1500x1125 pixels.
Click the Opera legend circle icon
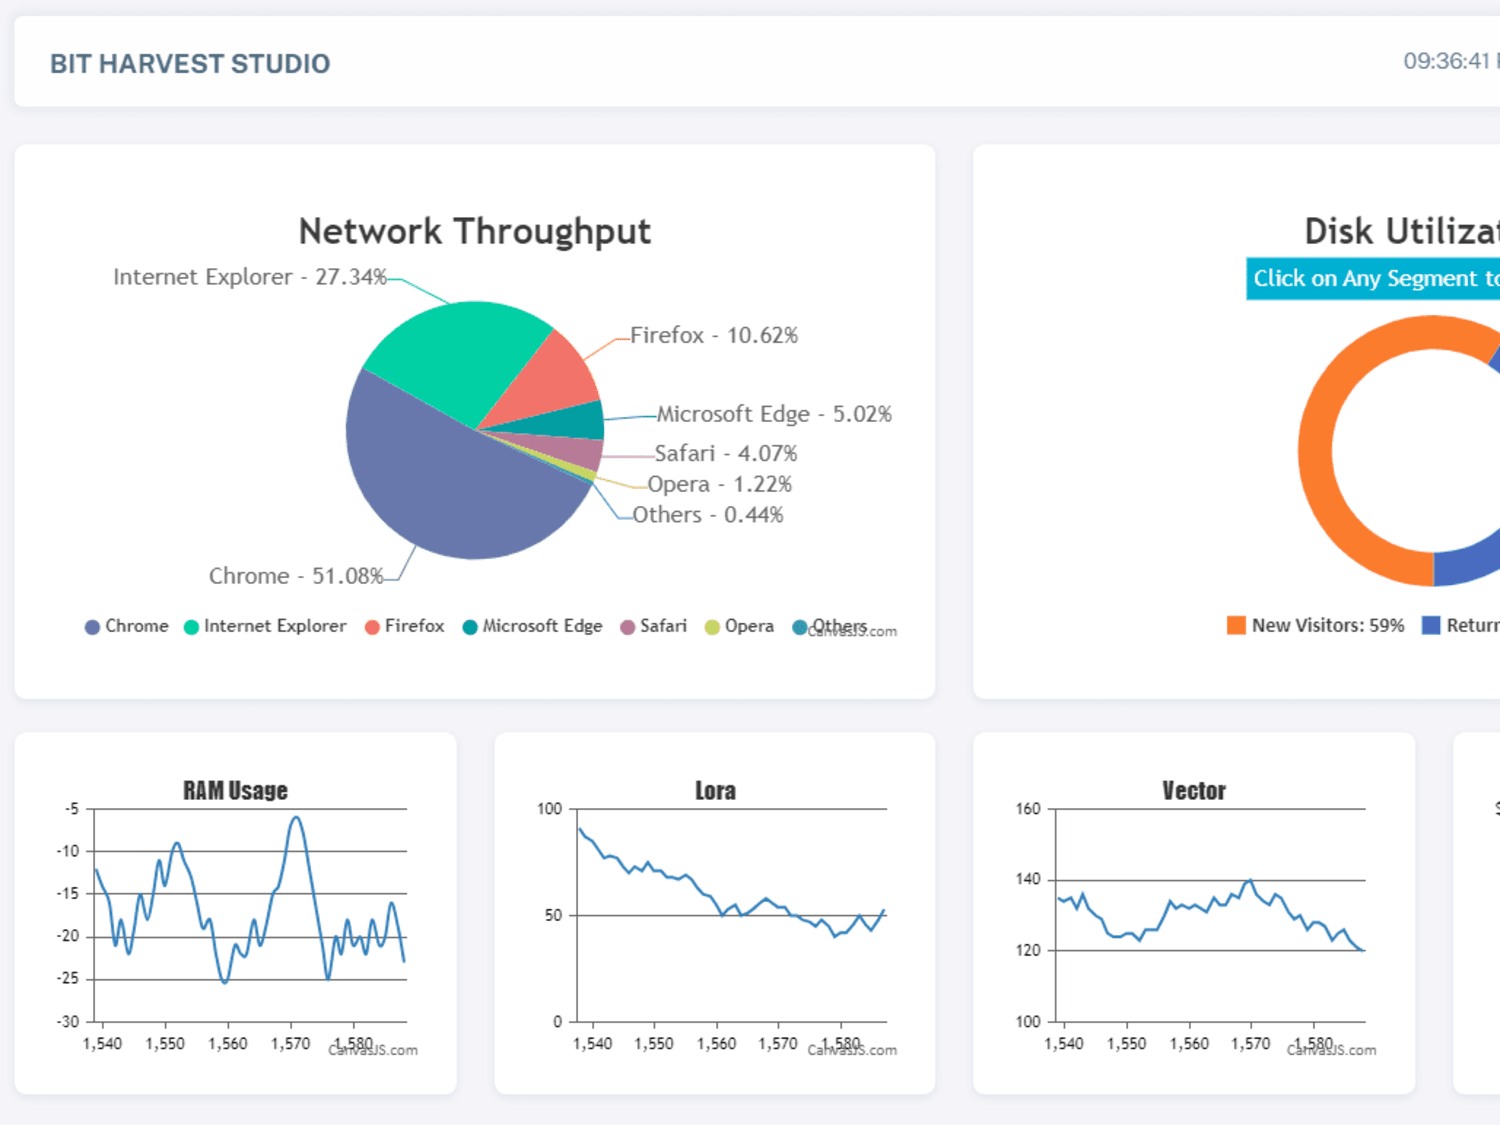(x=712, y=627)
